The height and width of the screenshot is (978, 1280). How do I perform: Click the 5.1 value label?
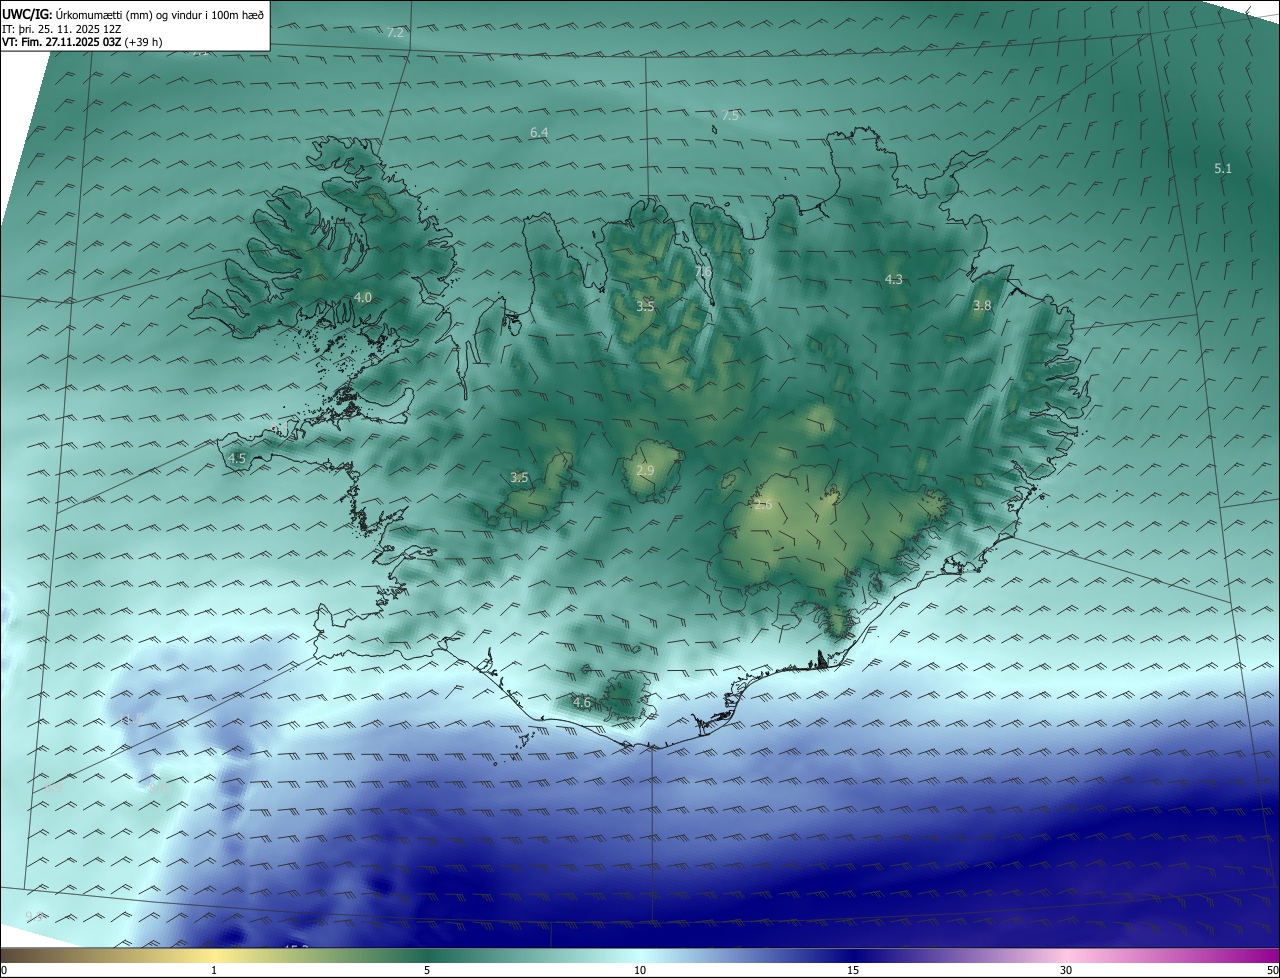click(x=1223, y=168)
